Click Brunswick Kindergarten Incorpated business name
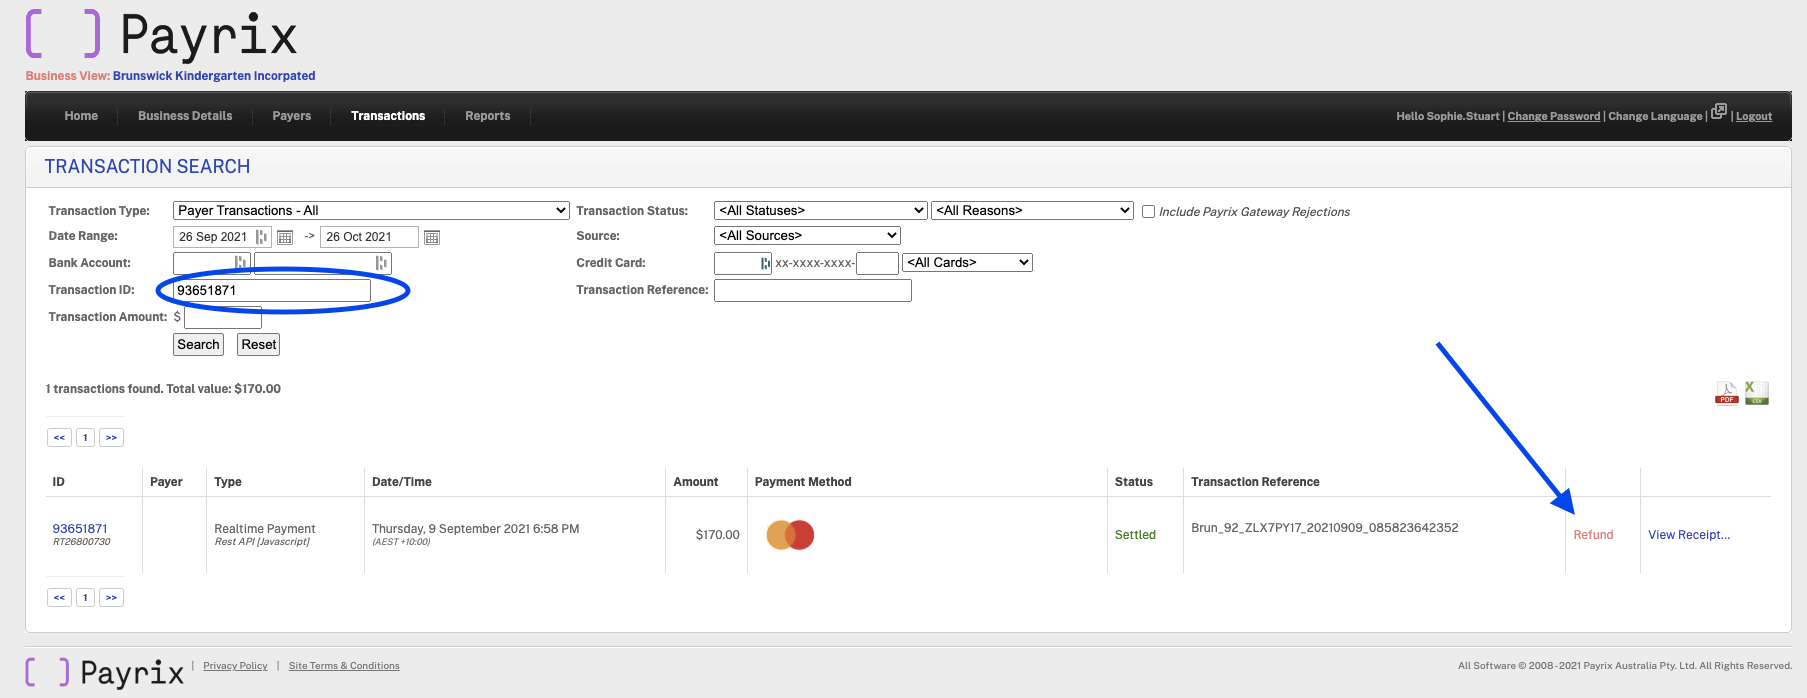This screenshot has height=698, width=1807. 214,76
